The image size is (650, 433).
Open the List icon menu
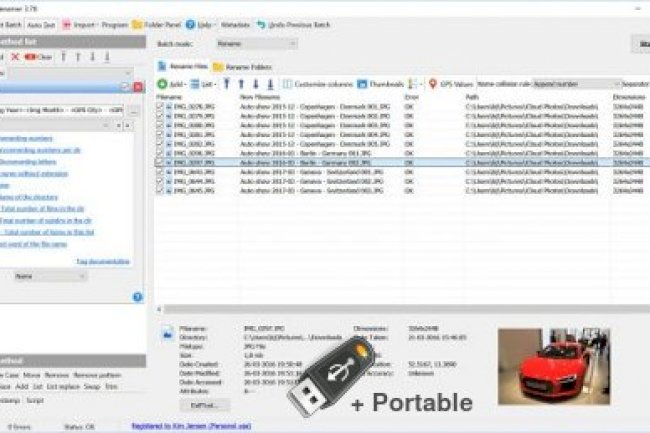(195, 84)
